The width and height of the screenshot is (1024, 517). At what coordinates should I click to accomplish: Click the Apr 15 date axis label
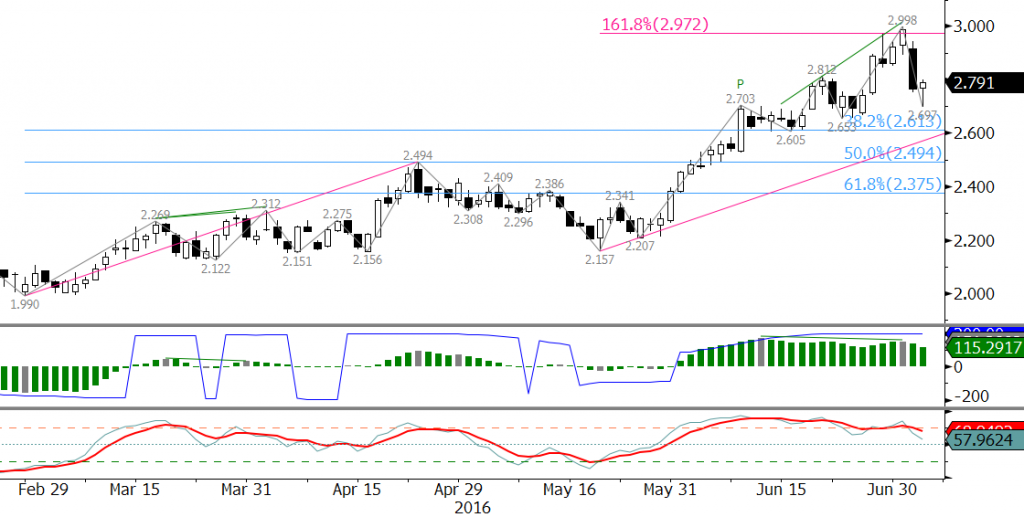coord(355,490)
